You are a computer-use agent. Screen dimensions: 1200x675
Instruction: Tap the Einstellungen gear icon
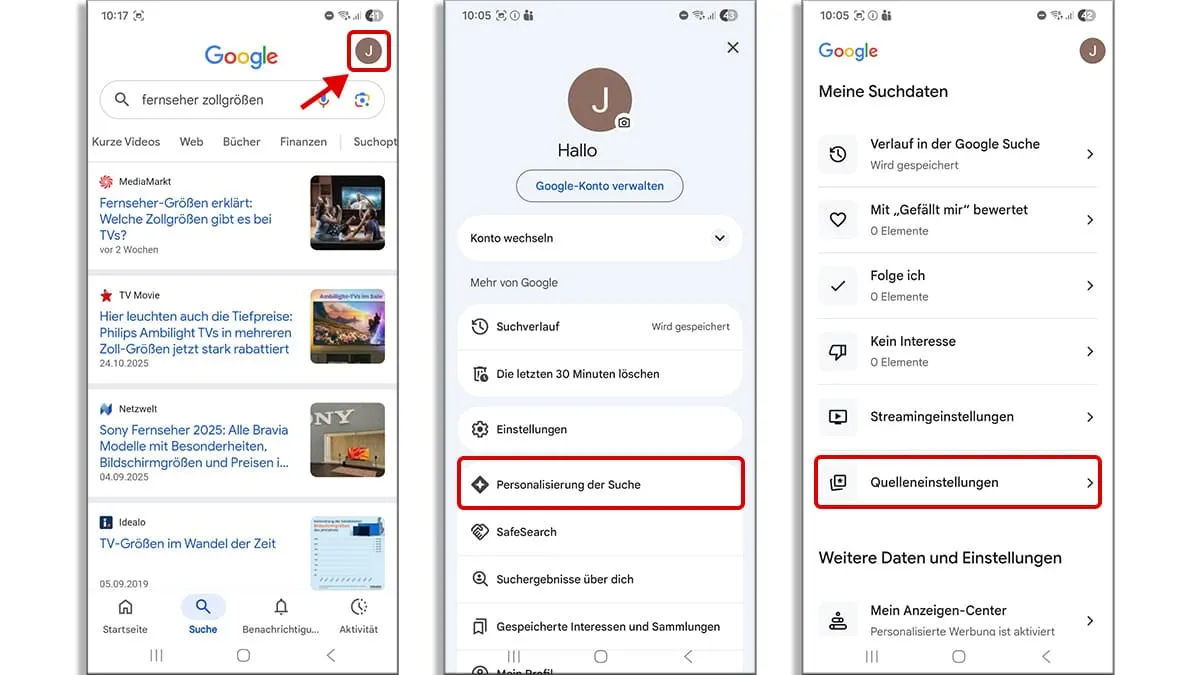(x=479, y=429)
